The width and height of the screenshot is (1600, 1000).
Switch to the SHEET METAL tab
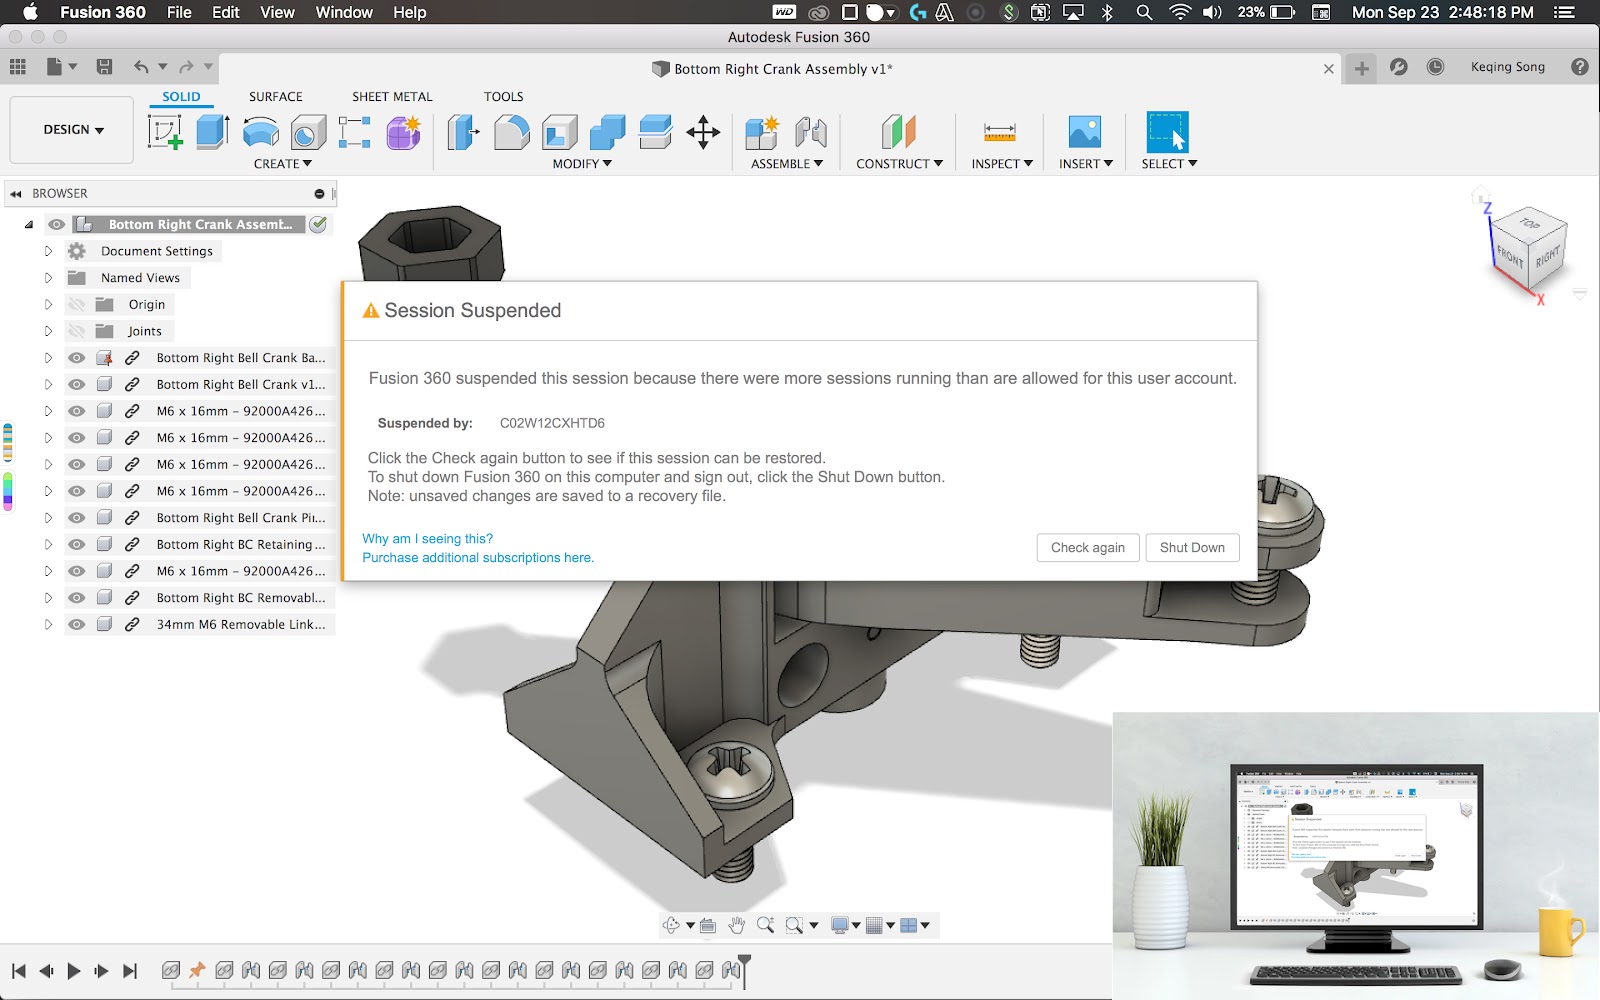pyautogui.click(x=392, y=97)
